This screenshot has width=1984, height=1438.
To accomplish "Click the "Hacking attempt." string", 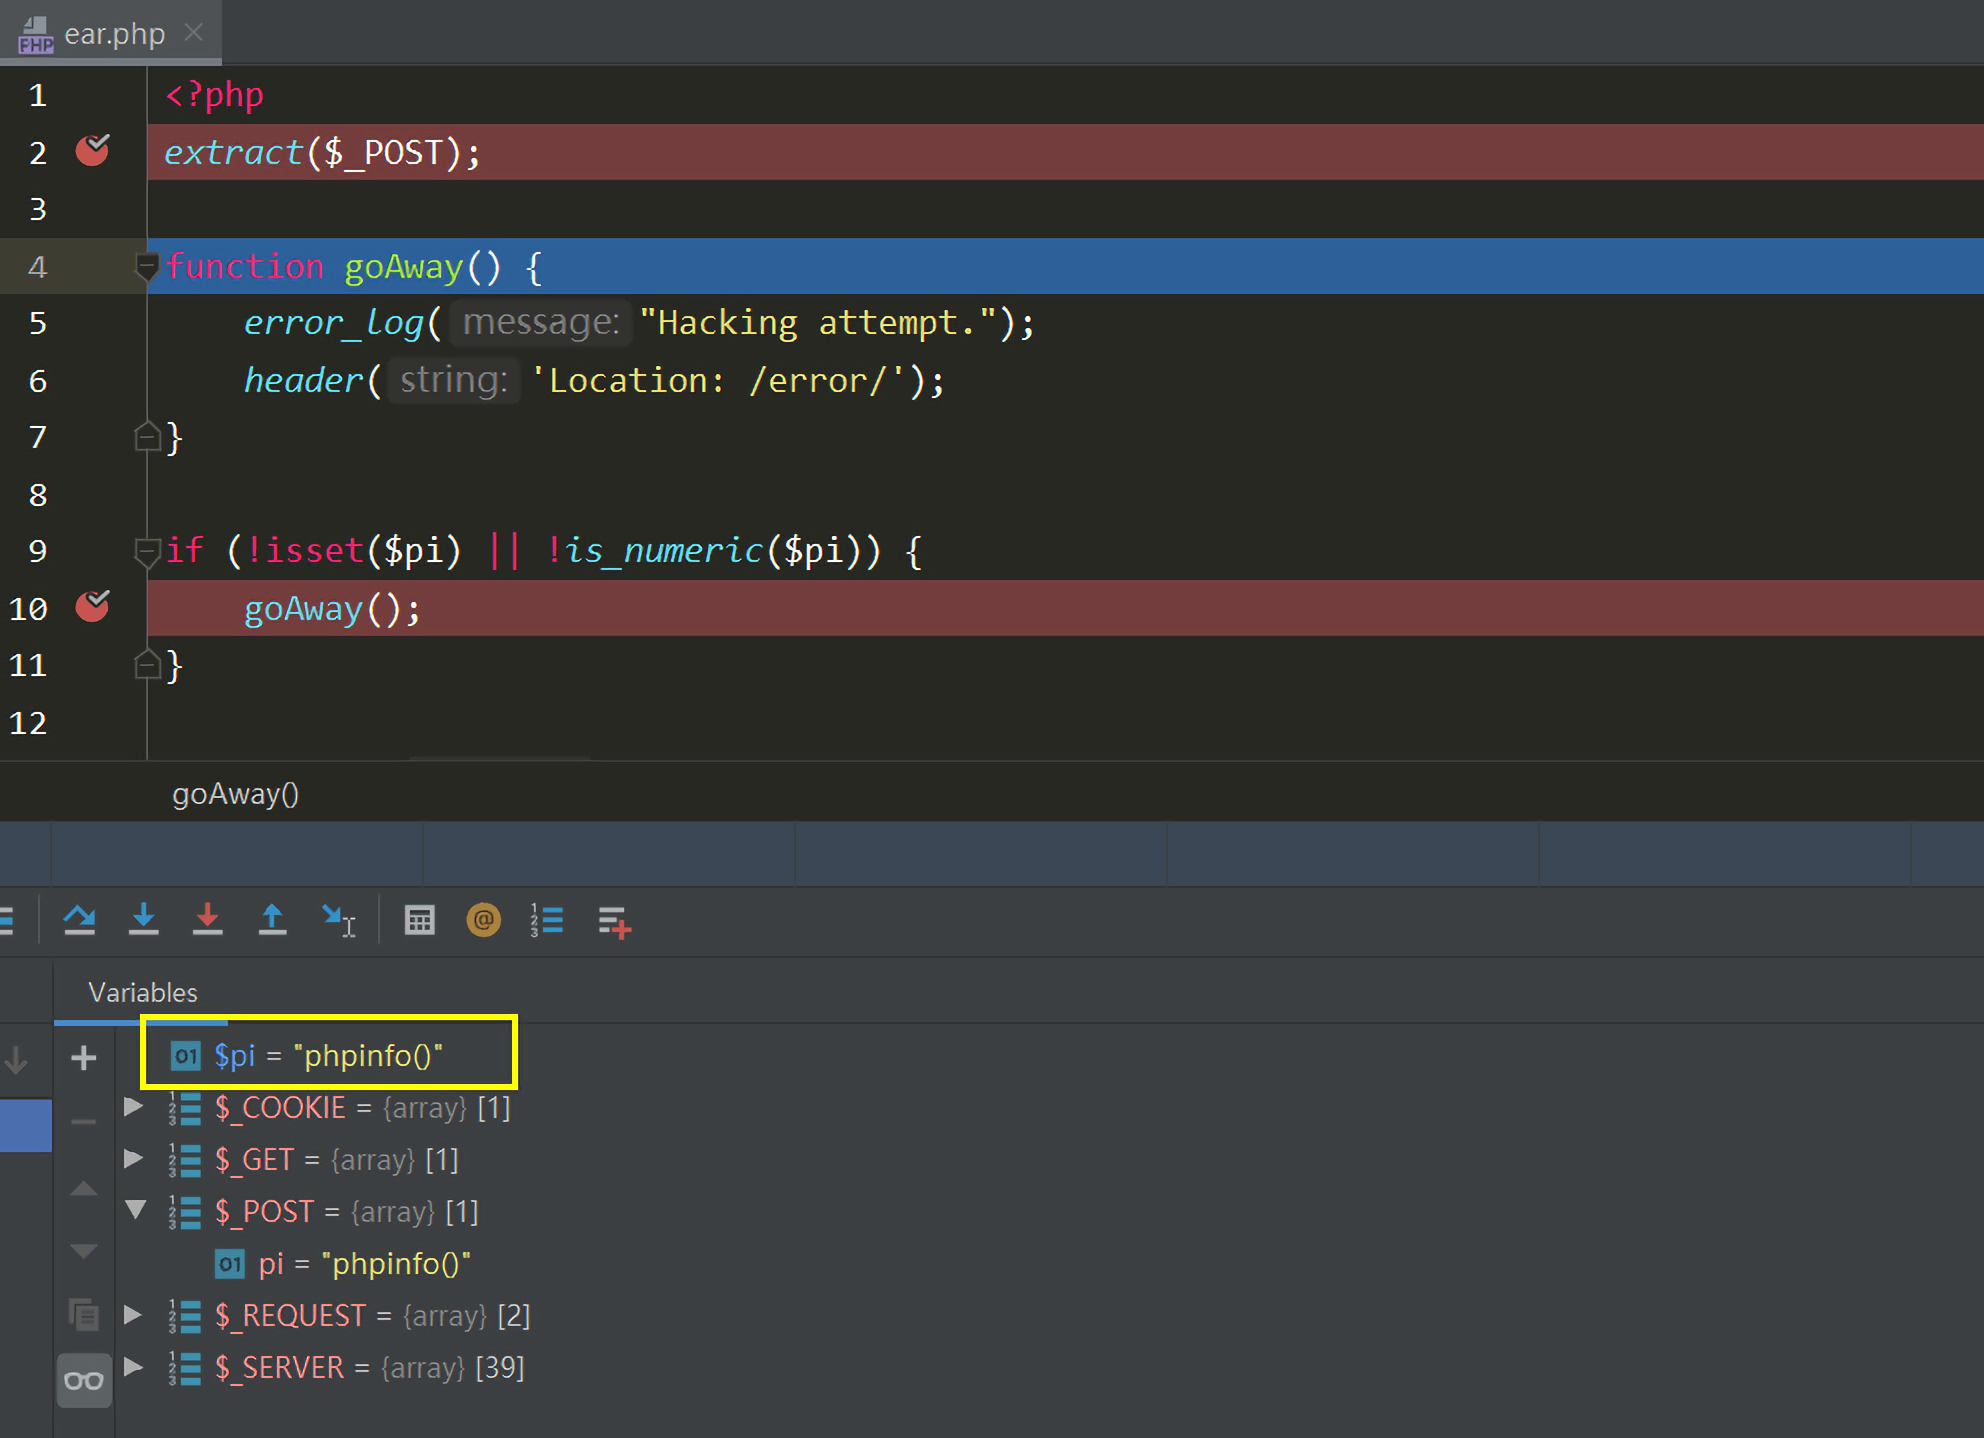I will point(818,322).
